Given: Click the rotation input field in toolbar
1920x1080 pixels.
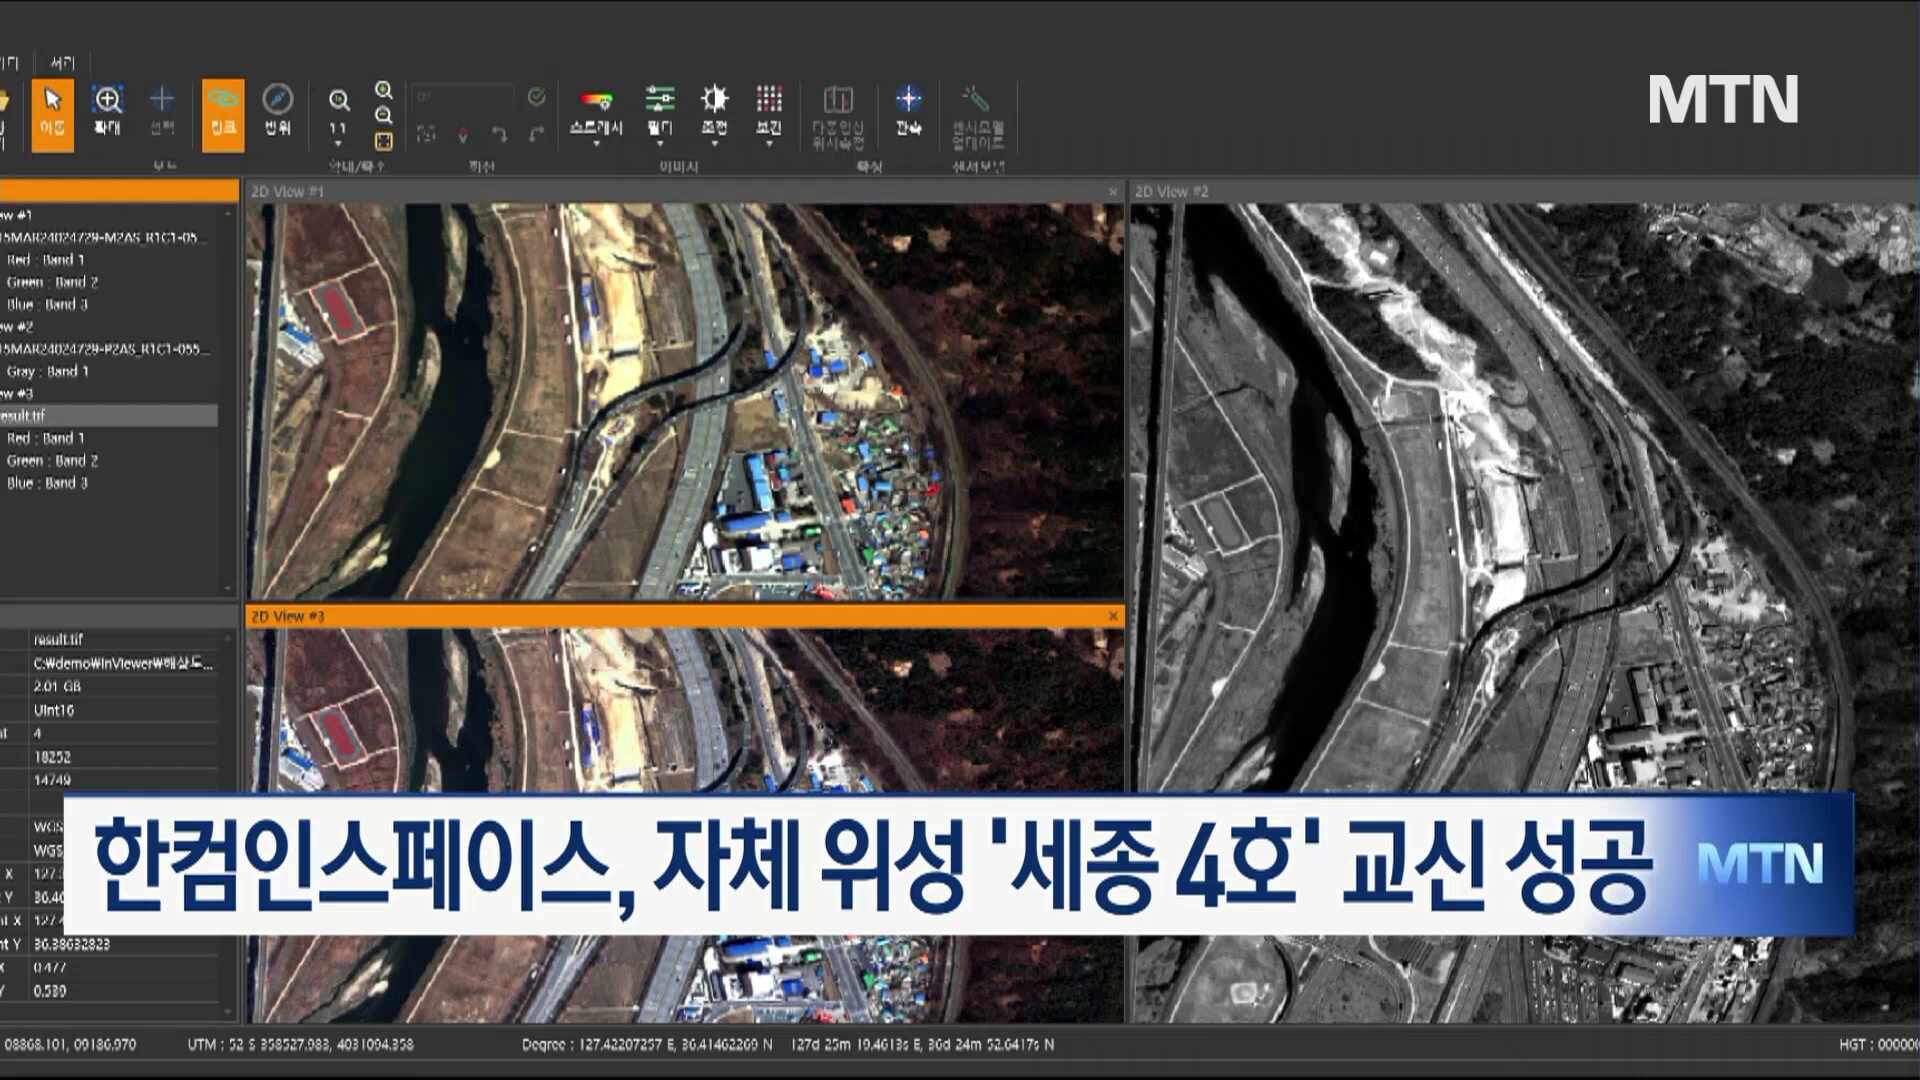Looking at the screenshot, I should pos(461,97).
